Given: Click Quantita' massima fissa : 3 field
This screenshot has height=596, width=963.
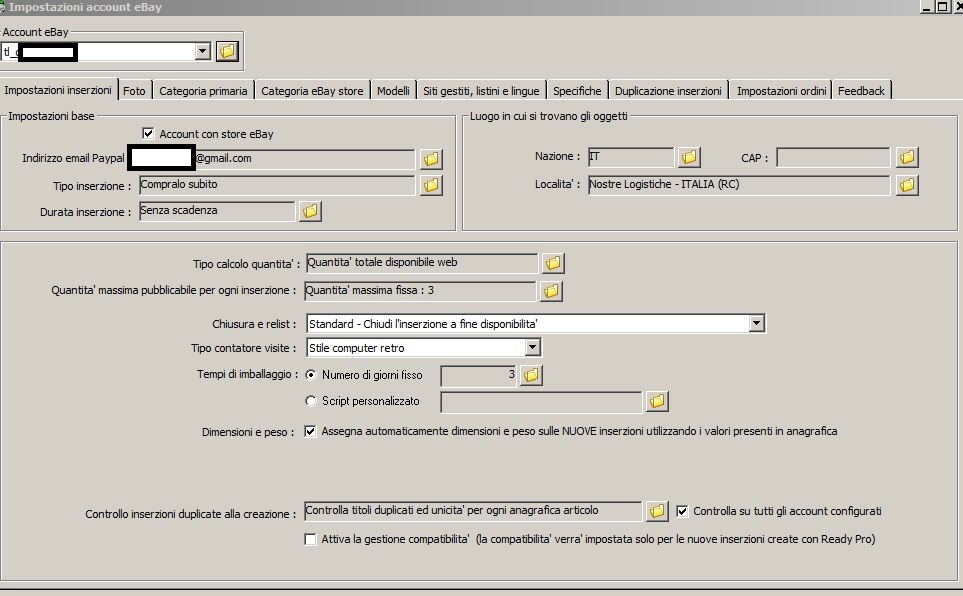Looking at the screenshot, I should (420, 291).
